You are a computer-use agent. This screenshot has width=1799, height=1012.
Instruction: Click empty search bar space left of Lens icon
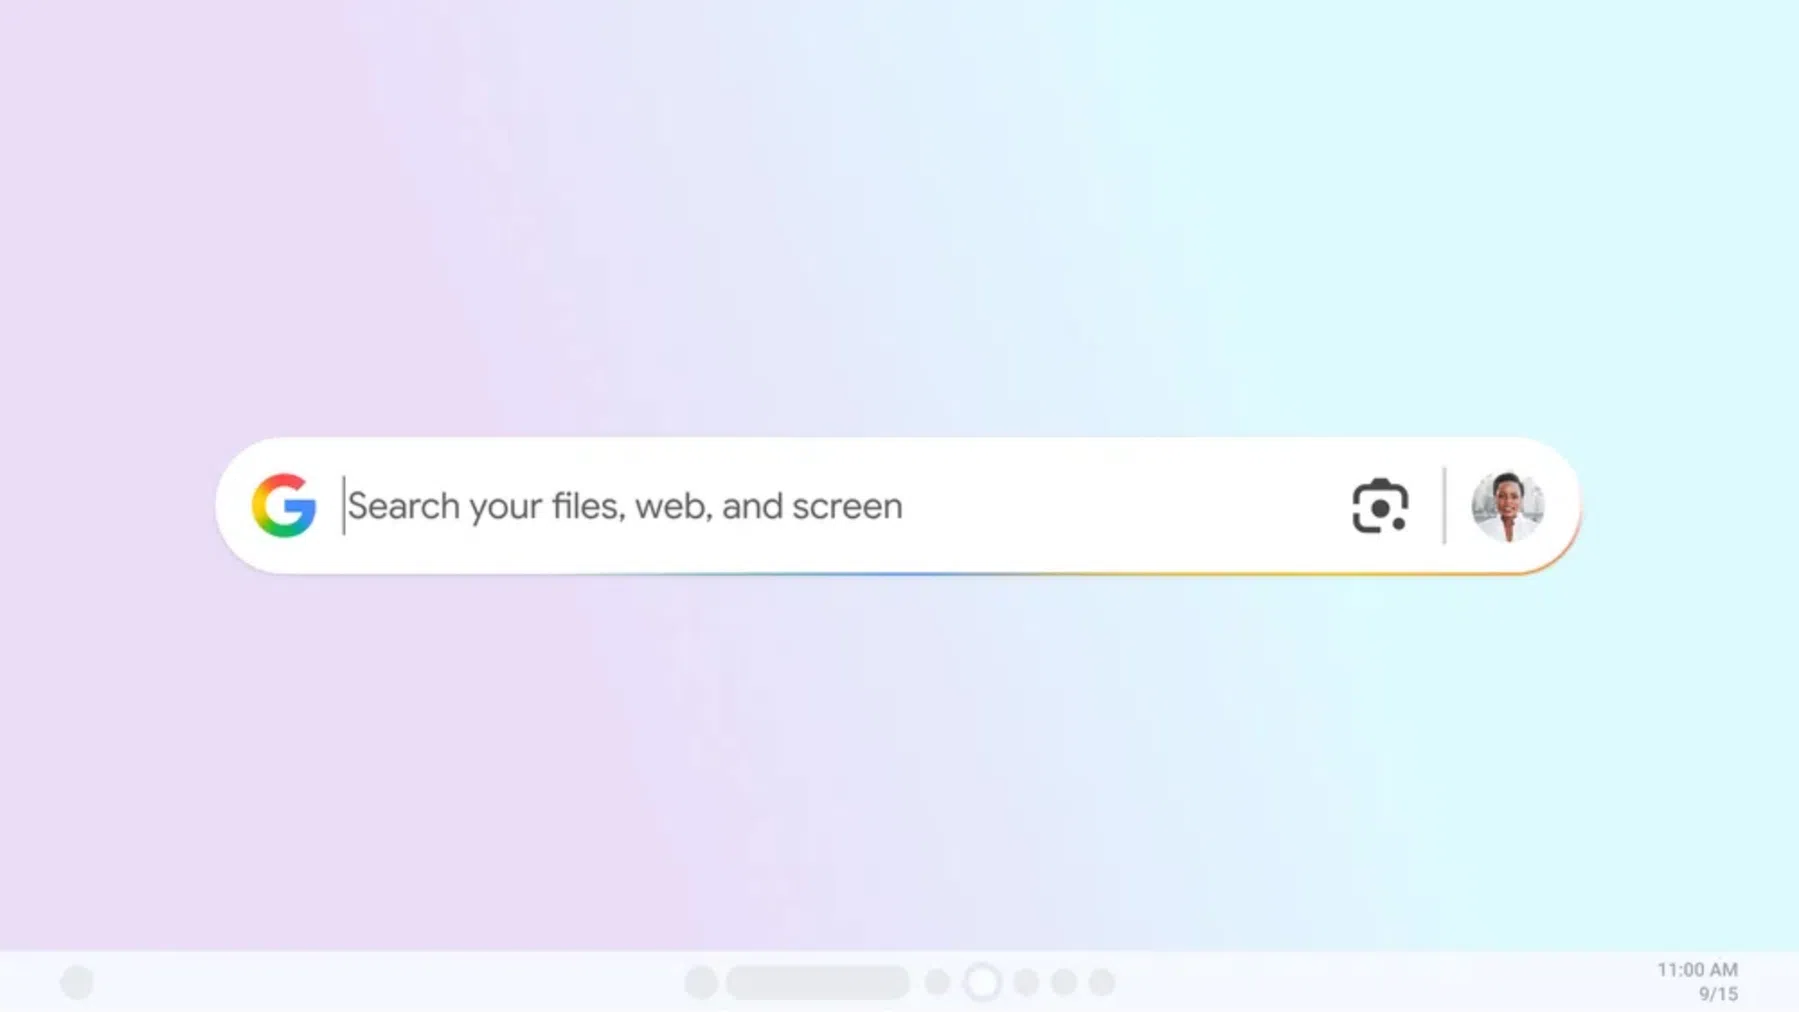click(1120, 506)
